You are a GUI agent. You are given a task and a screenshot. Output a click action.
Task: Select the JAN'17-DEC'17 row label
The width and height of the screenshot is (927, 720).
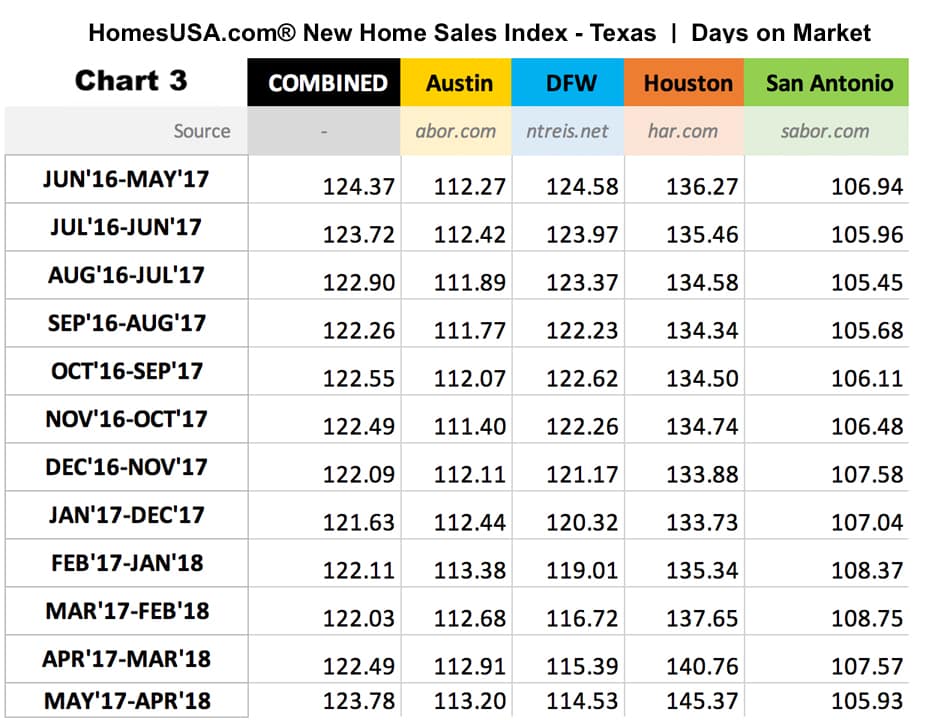[x=126, y=515]
